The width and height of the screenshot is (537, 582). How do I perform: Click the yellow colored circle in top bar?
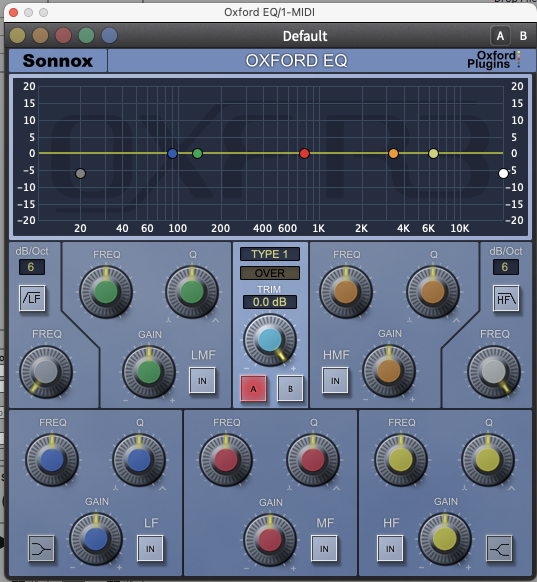pos(17,36)
